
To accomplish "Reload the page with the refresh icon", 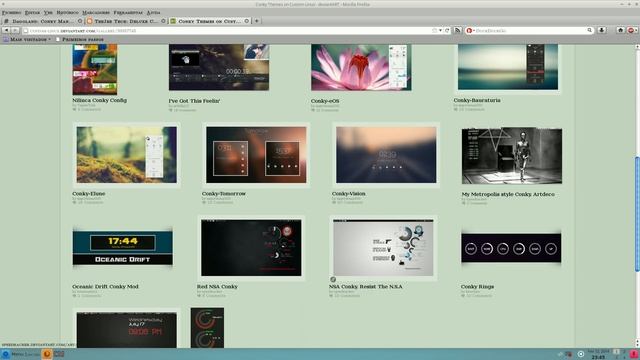I will 447,31.
